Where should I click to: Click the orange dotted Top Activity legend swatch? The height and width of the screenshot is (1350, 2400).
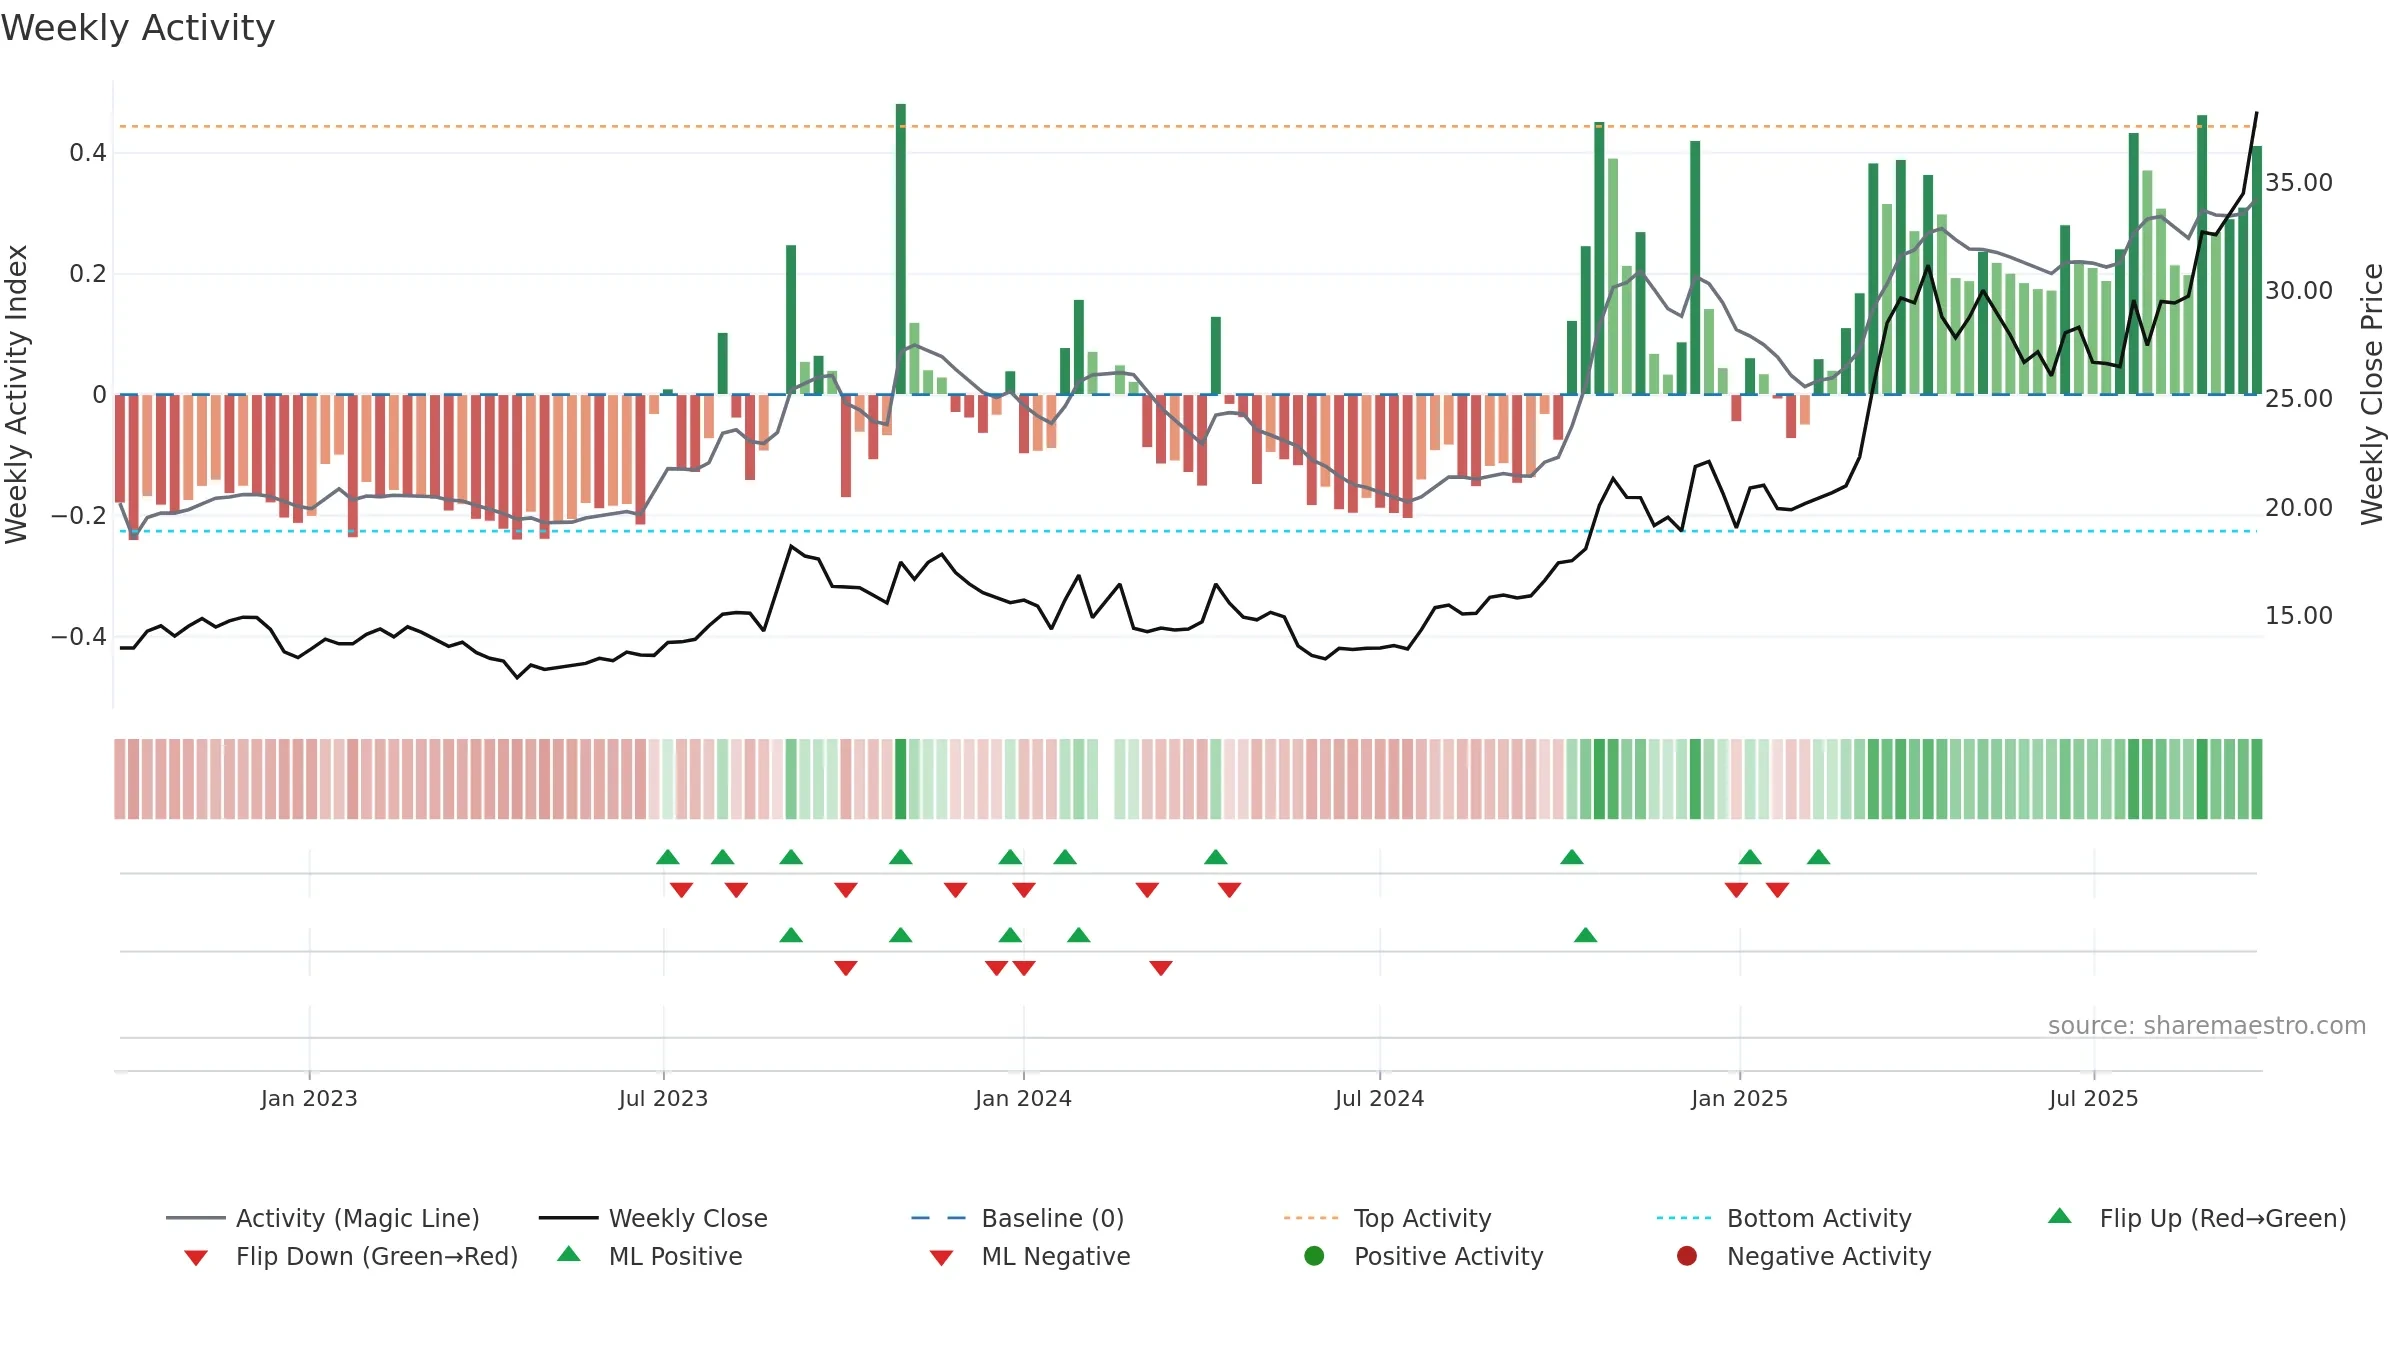pos(1311,1218)
